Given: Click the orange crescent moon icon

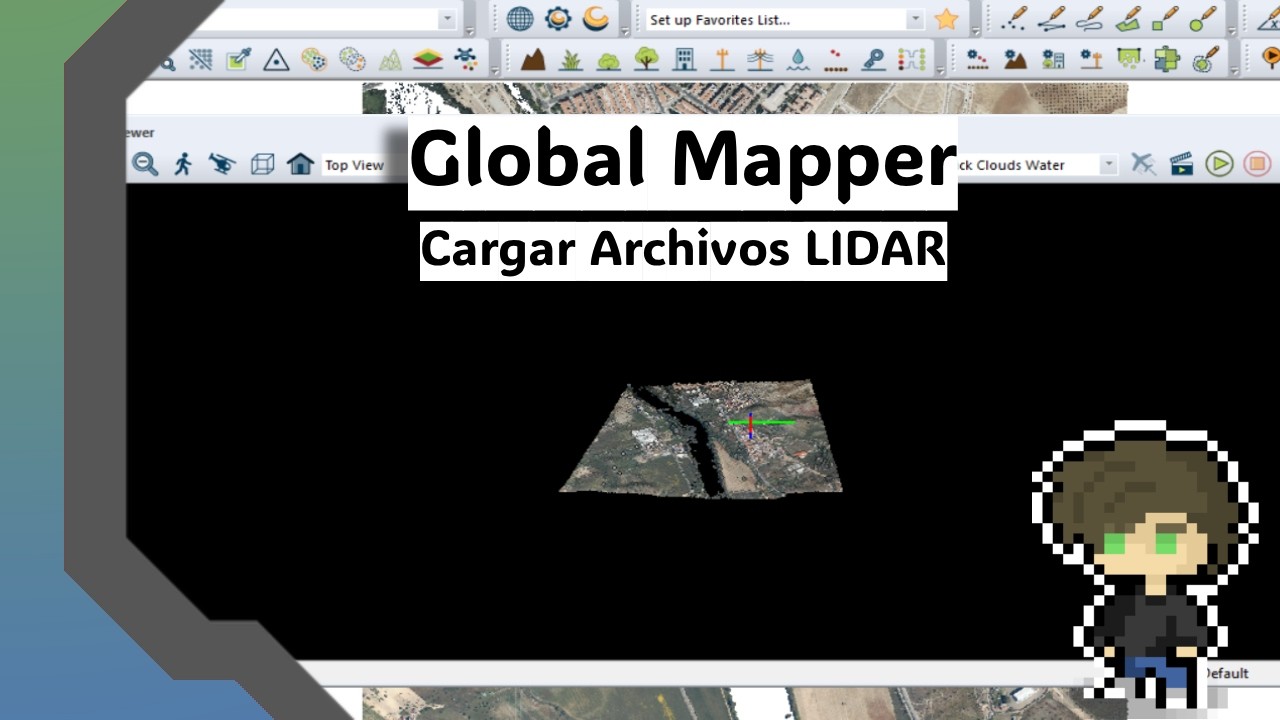Looking at the screenshot, I should (x=596, y=18).
